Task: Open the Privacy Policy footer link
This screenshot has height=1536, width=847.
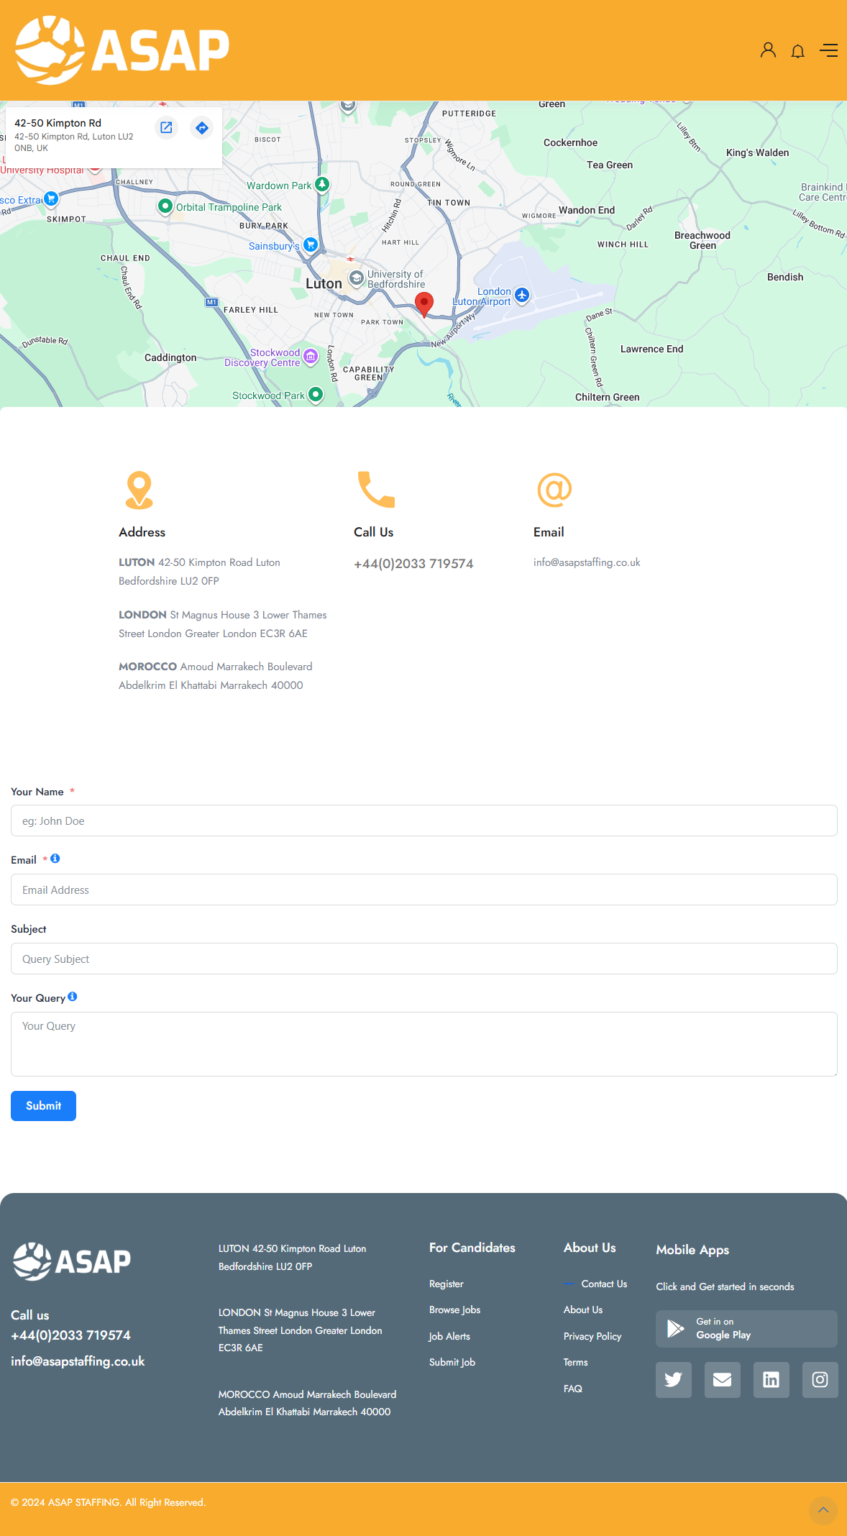Action: pos(592,1336)
